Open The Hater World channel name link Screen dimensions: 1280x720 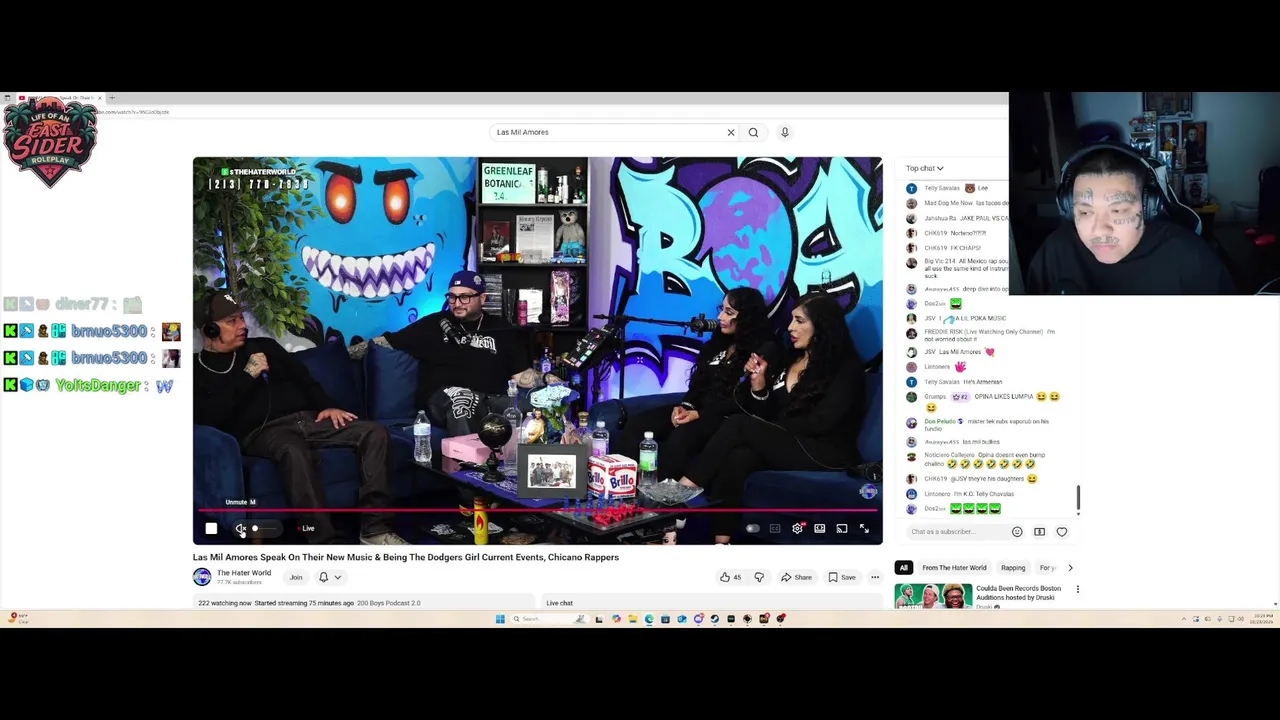pyautogui.click(x=244, y=573)
